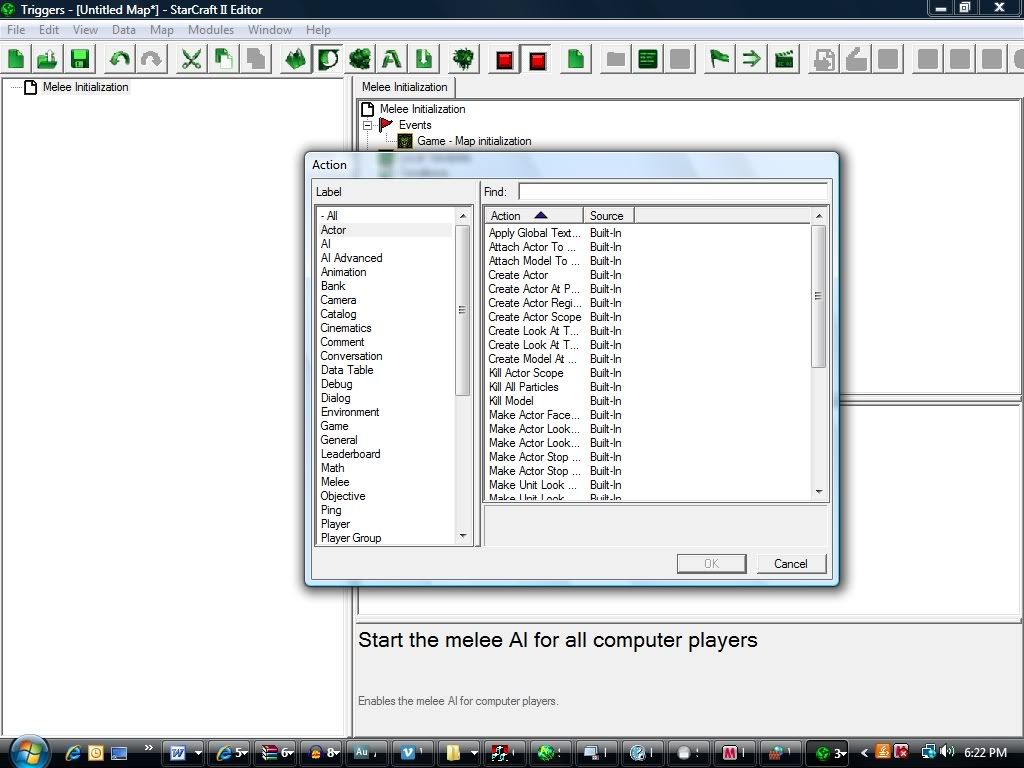Click the green right-arrow toolbar icon

[752, 59]
